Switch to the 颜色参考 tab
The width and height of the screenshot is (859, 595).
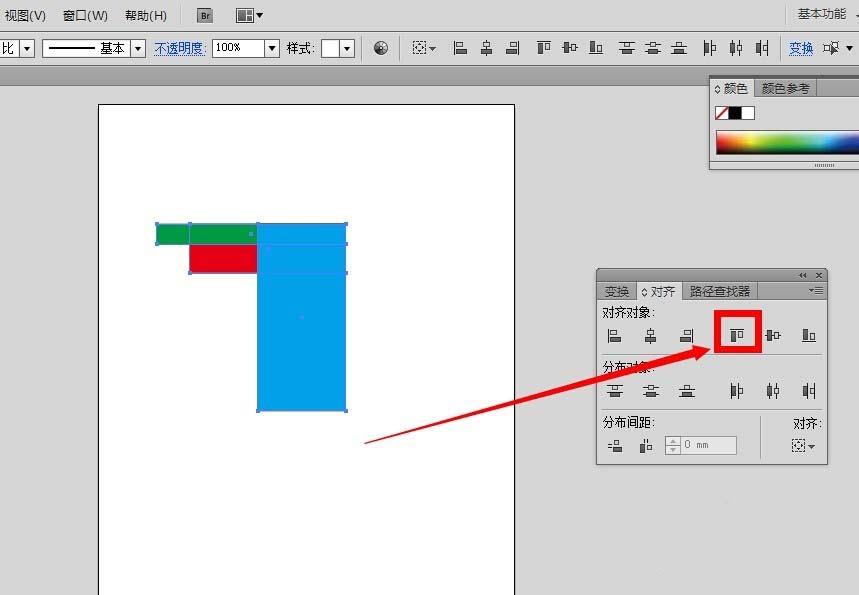coord(785,88)
